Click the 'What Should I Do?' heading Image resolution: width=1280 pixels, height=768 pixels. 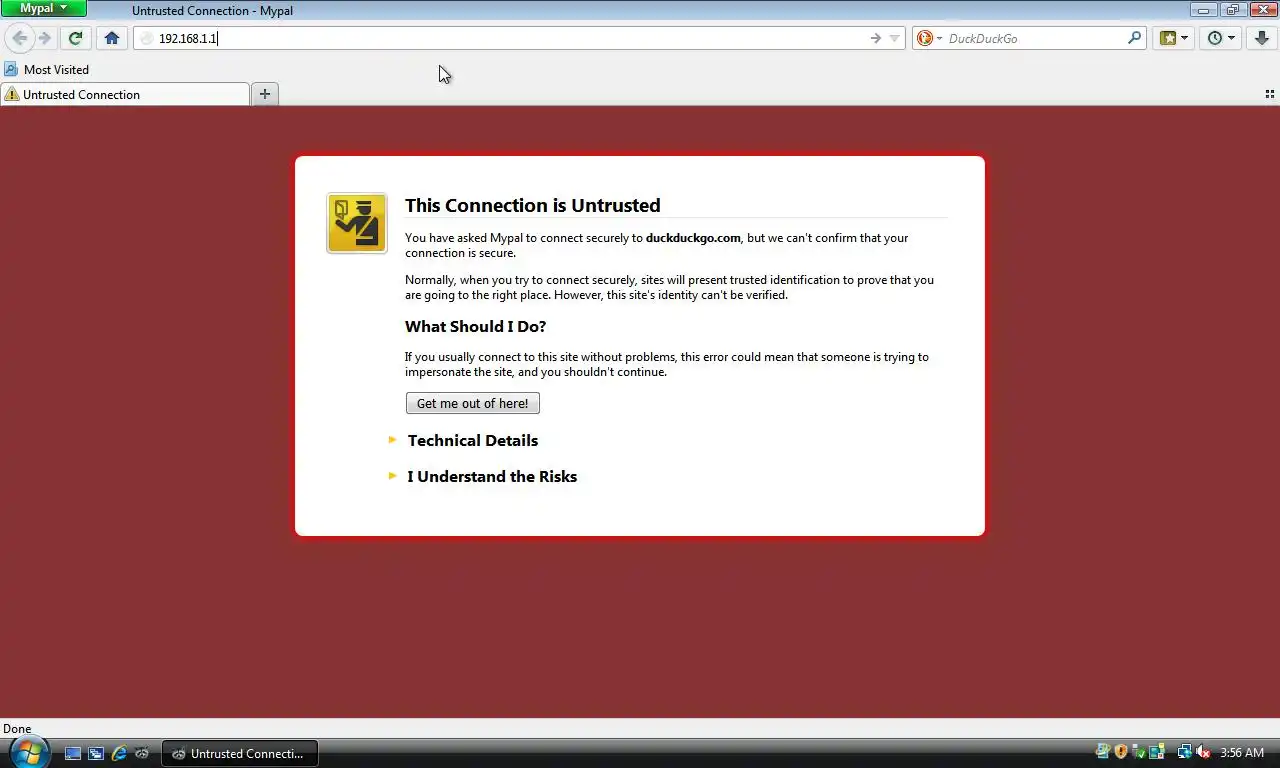click(475, 326)
